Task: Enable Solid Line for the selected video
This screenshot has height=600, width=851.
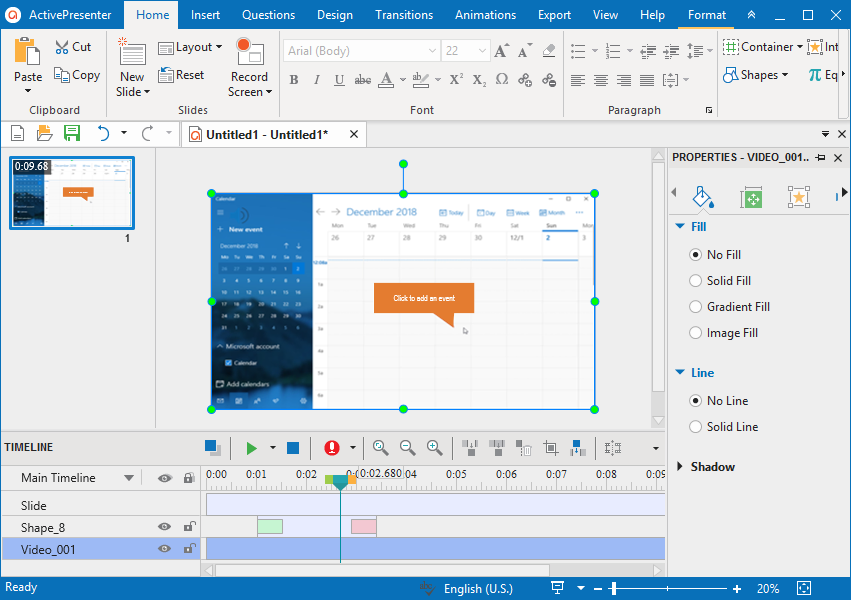Action: [695, 426]
